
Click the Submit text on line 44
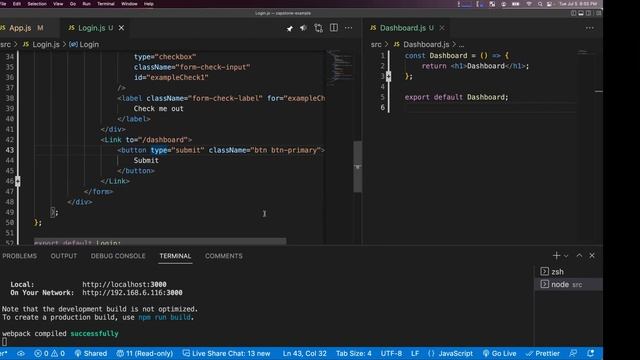[146, 160]
